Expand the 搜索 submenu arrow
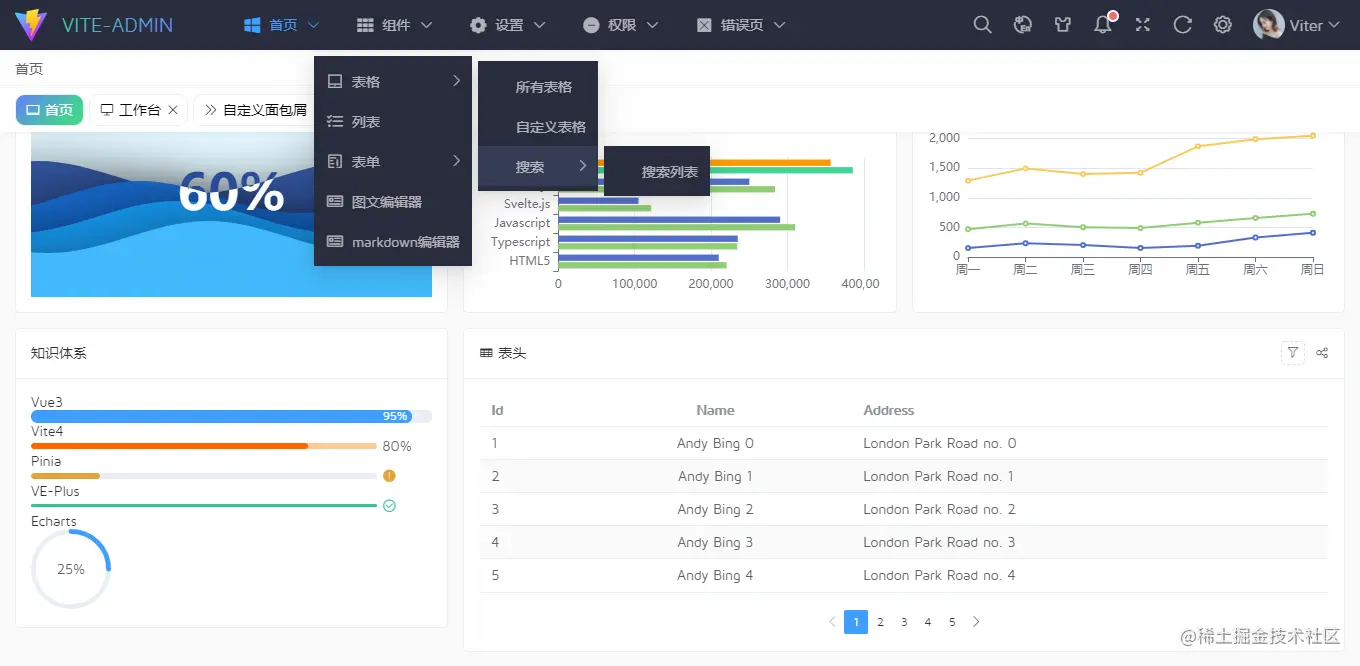1360x666 pixels. [582, 166]
